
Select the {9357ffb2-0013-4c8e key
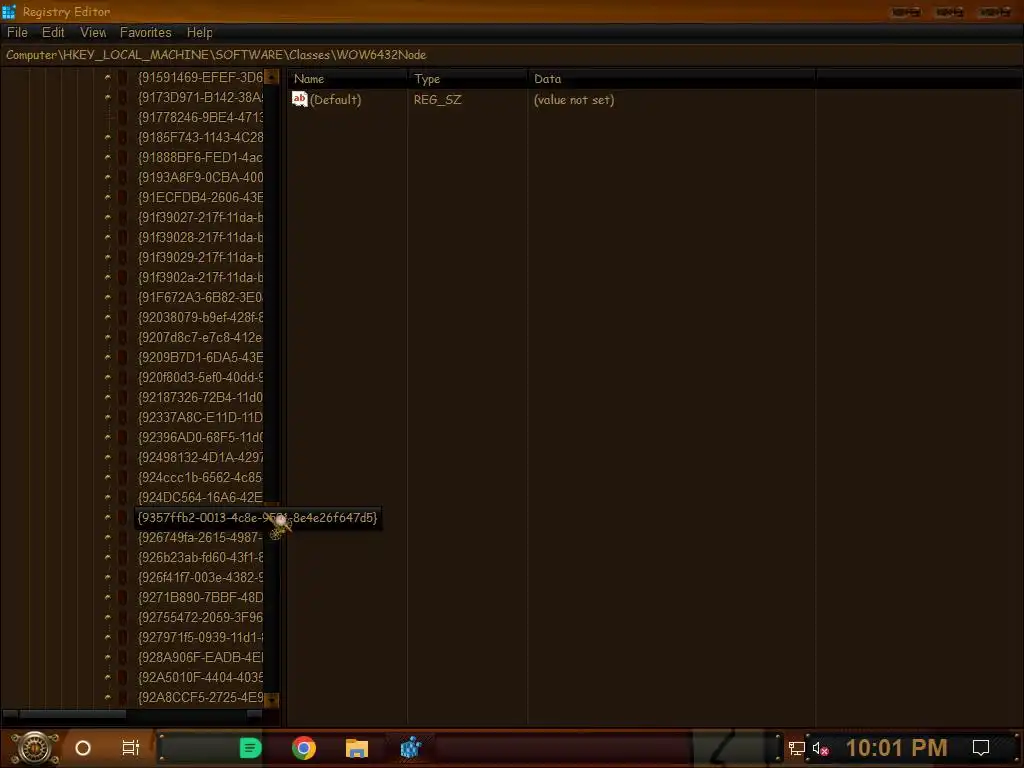(257, 518)
